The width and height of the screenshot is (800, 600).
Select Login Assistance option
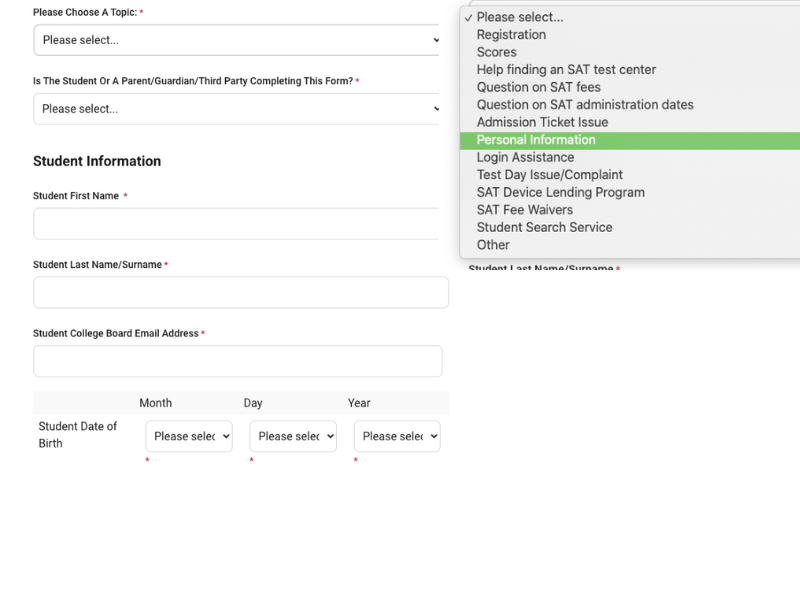click(630, 157)
